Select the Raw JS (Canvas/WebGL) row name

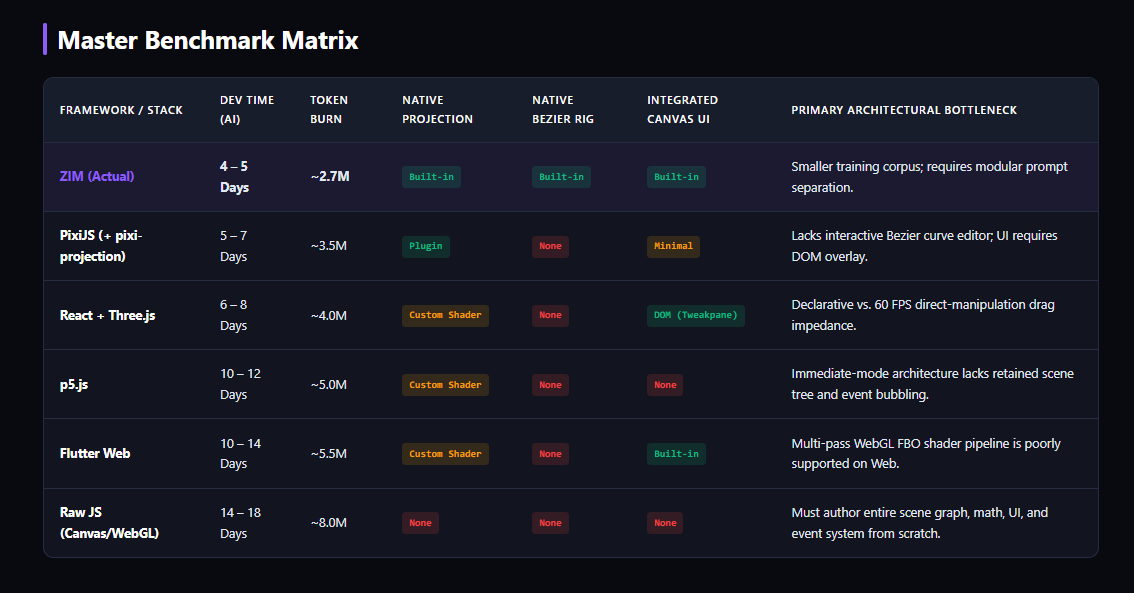(109, 523)
